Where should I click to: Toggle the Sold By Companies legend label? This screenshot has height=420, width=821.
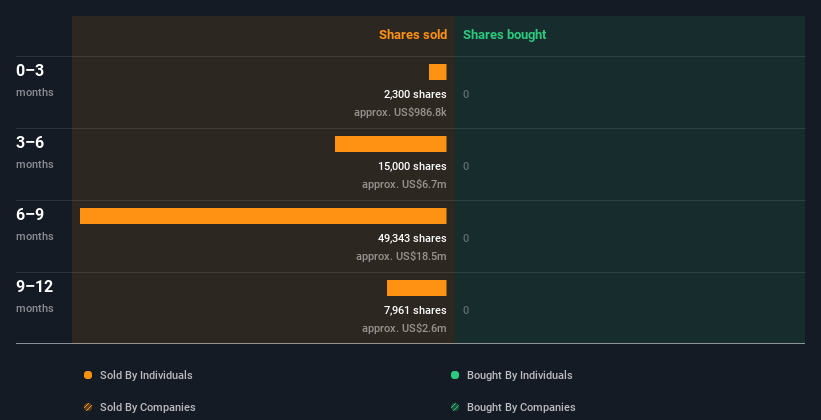tap(148, 407)
